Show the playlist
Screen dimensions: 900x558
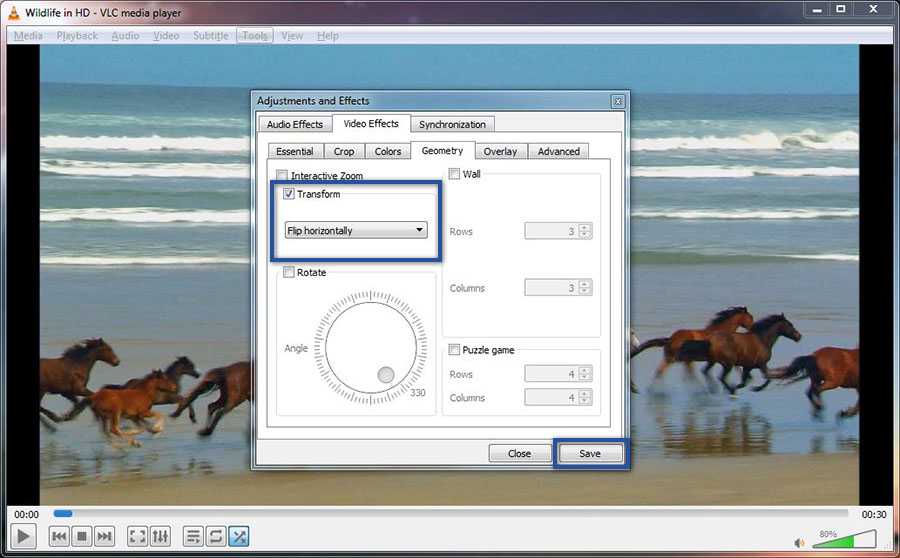(194, 537)
